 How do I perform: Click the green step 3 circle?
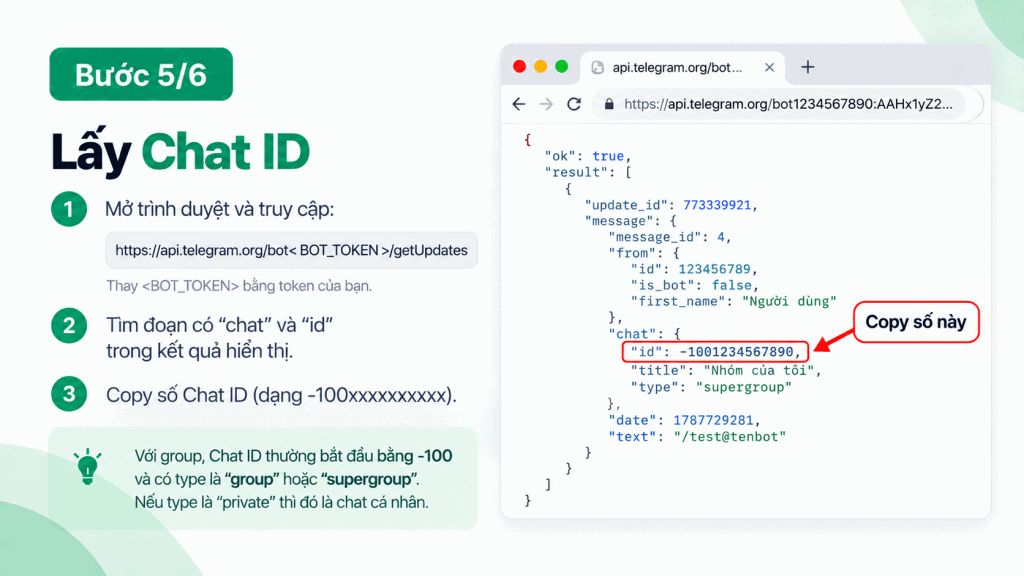tap(69, 394)
